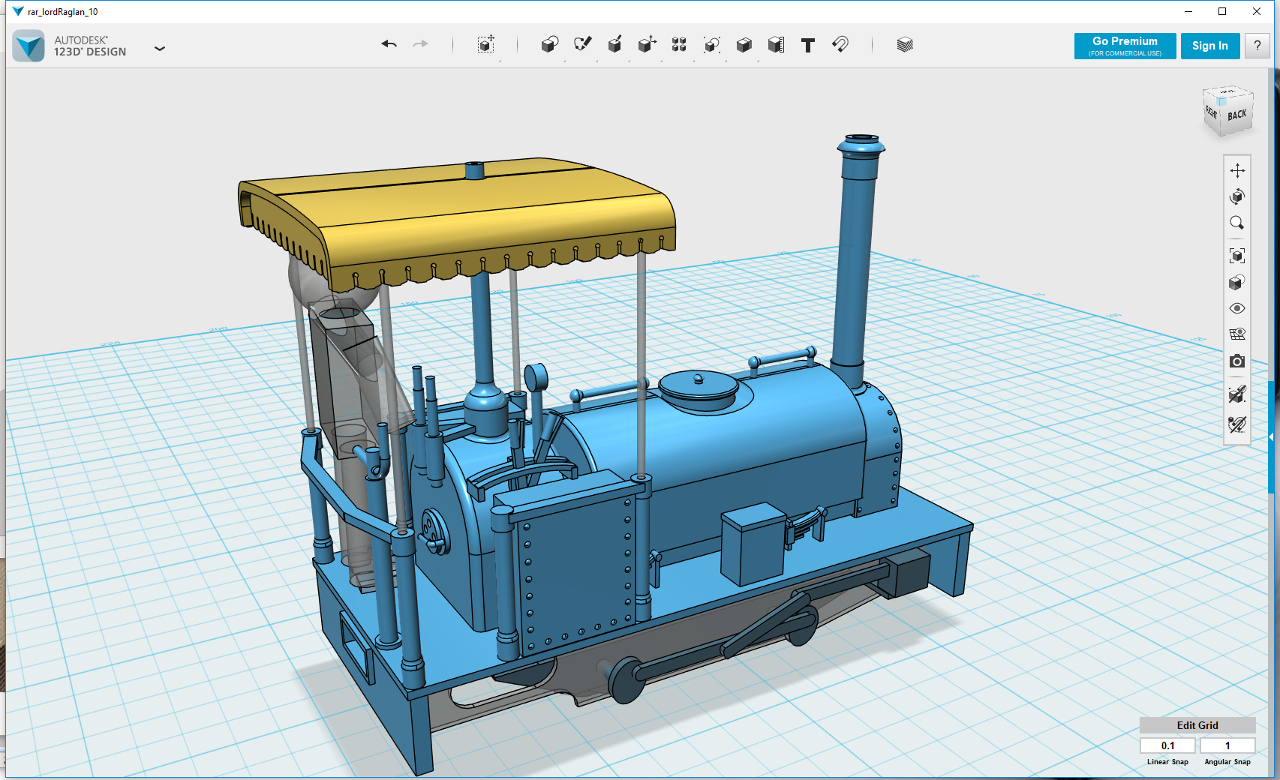Image resolution: width=1280 pixels, height=780 pixels.
Task: Click the Angular Snap value field
Action: pyautogui.click(x=1227, y=745)
